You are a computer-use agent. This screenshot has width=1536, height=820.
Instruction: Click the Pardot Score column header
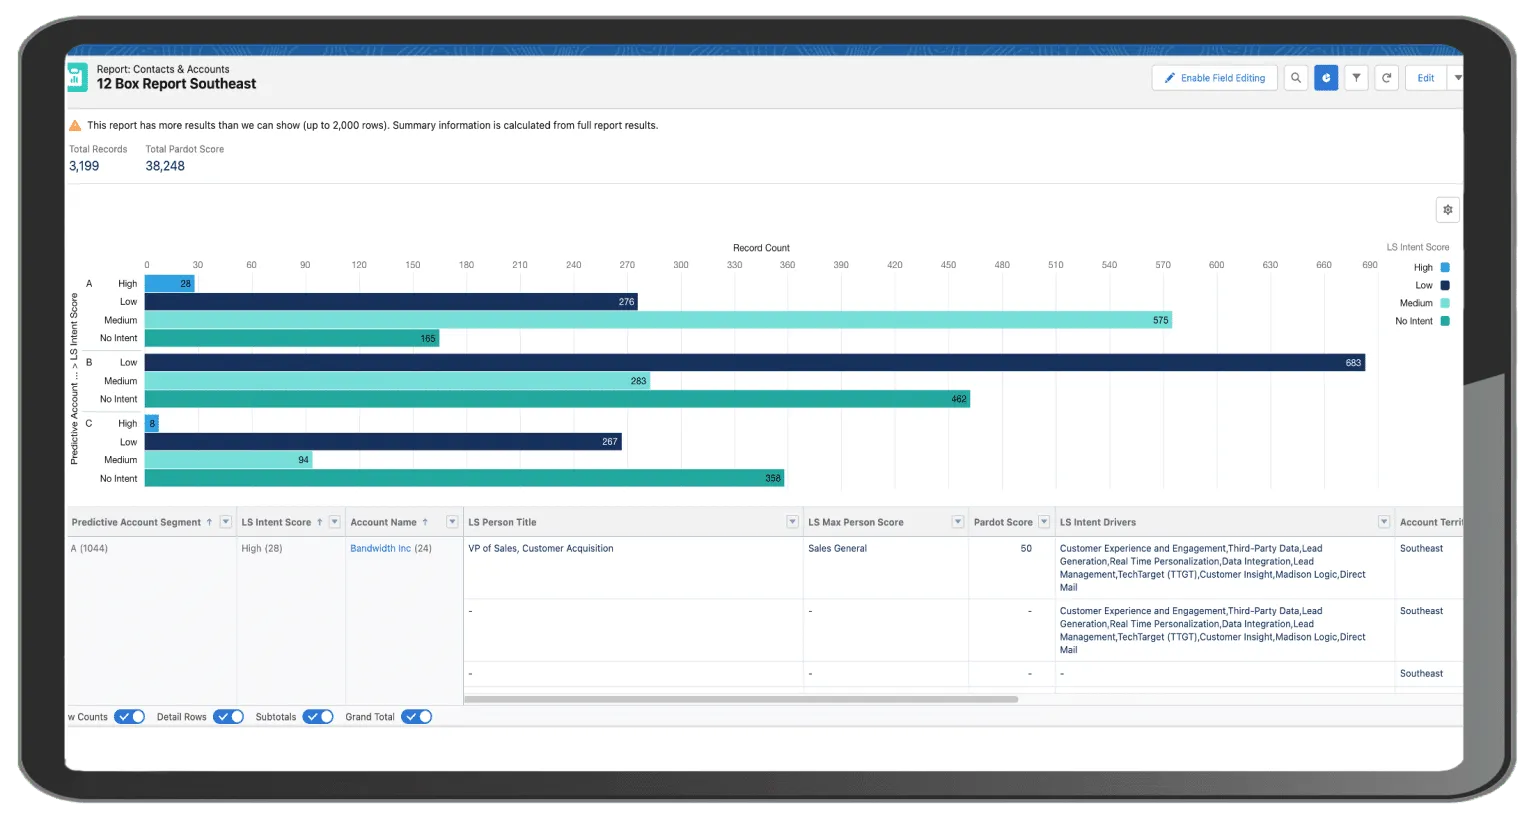tap(1003, 522)
